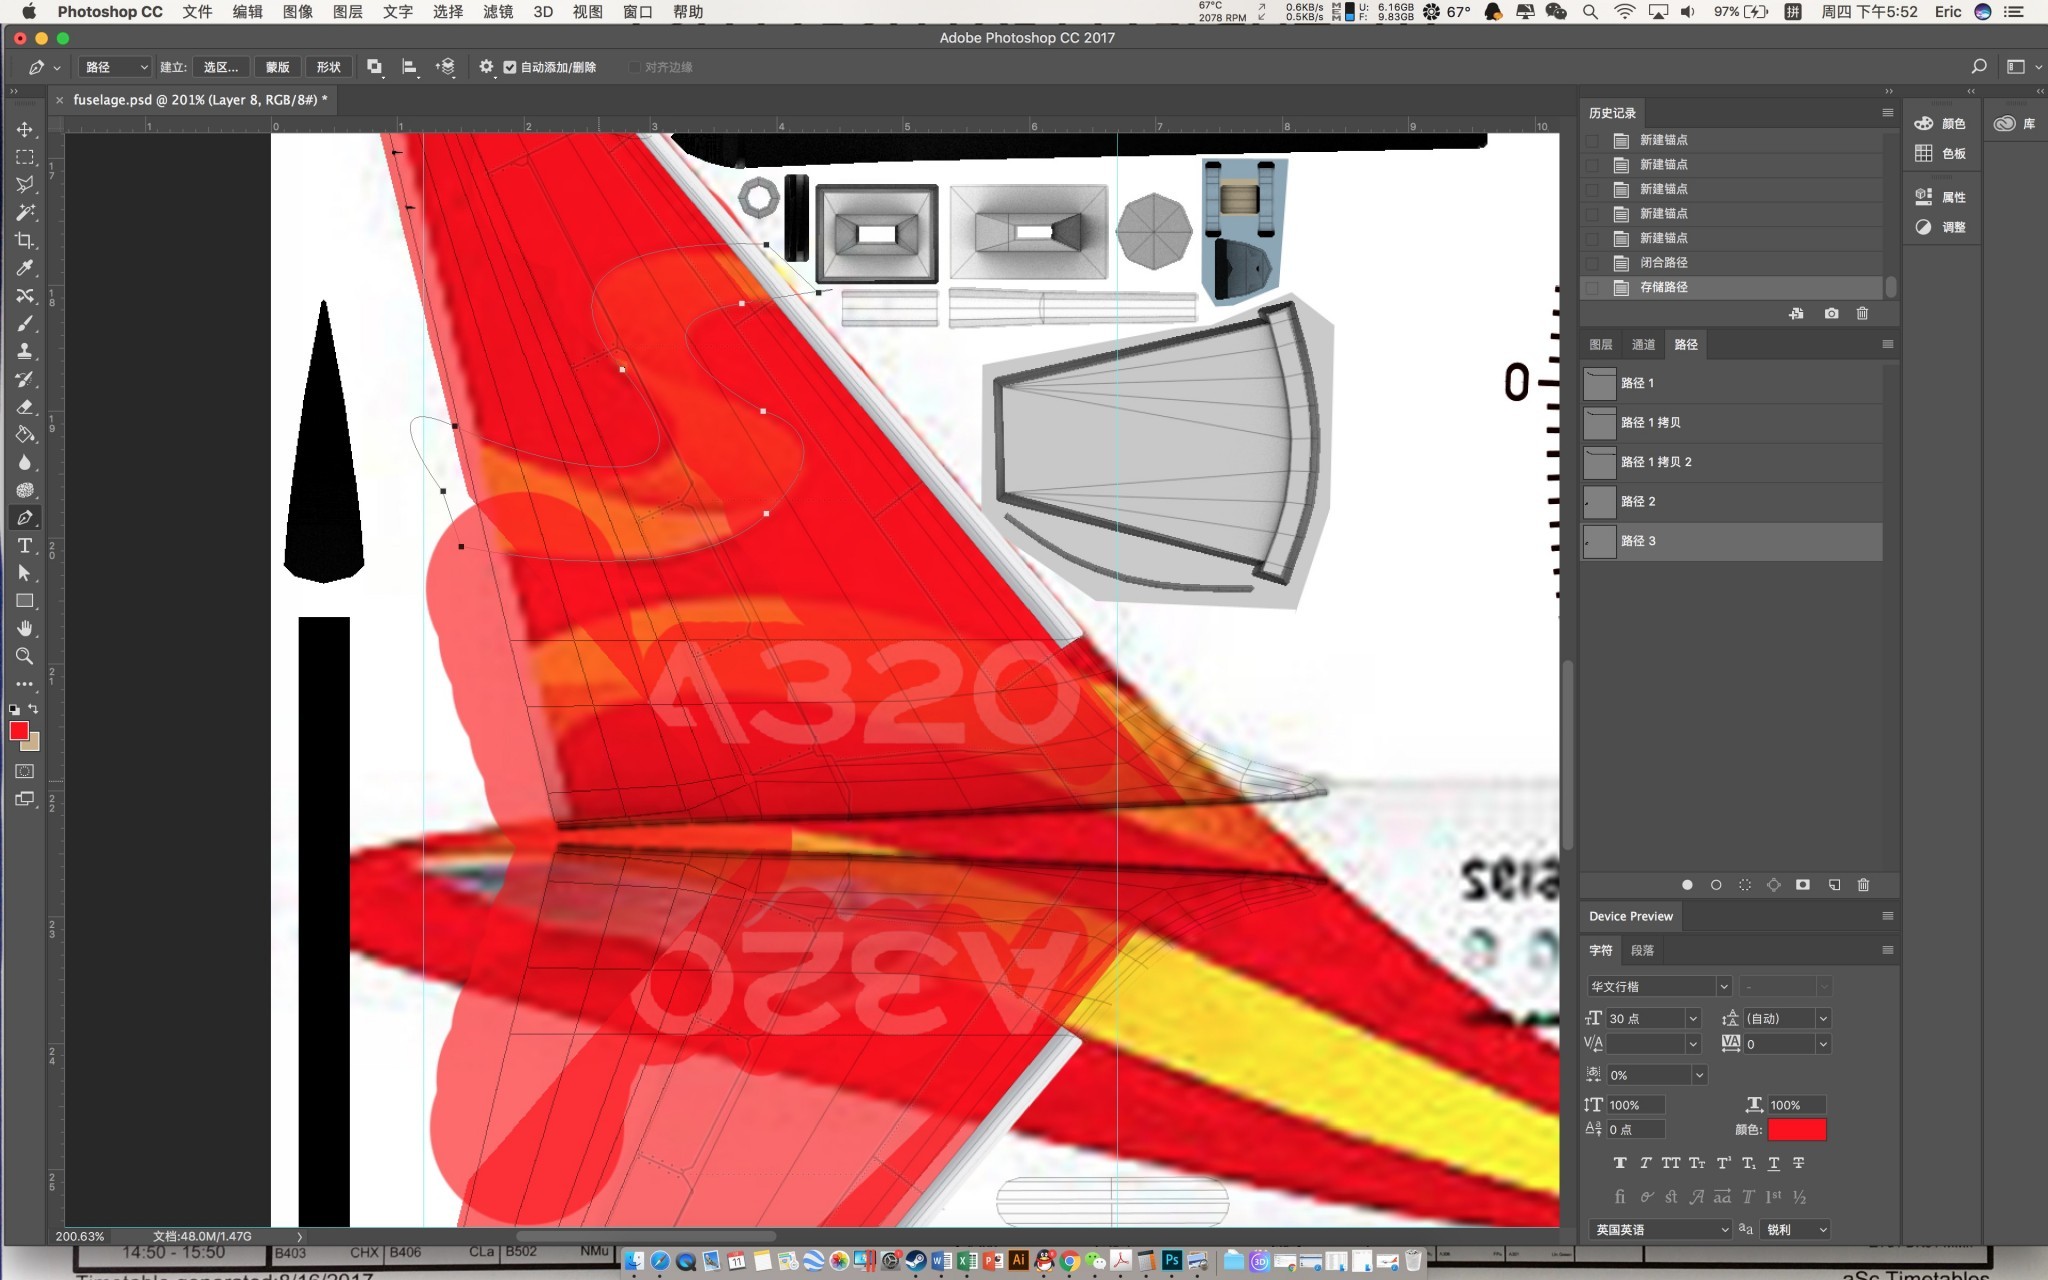Screen dimensions: 2048x1280
Task: Open 滤镜 menu
Action: (x=498, y=12)
